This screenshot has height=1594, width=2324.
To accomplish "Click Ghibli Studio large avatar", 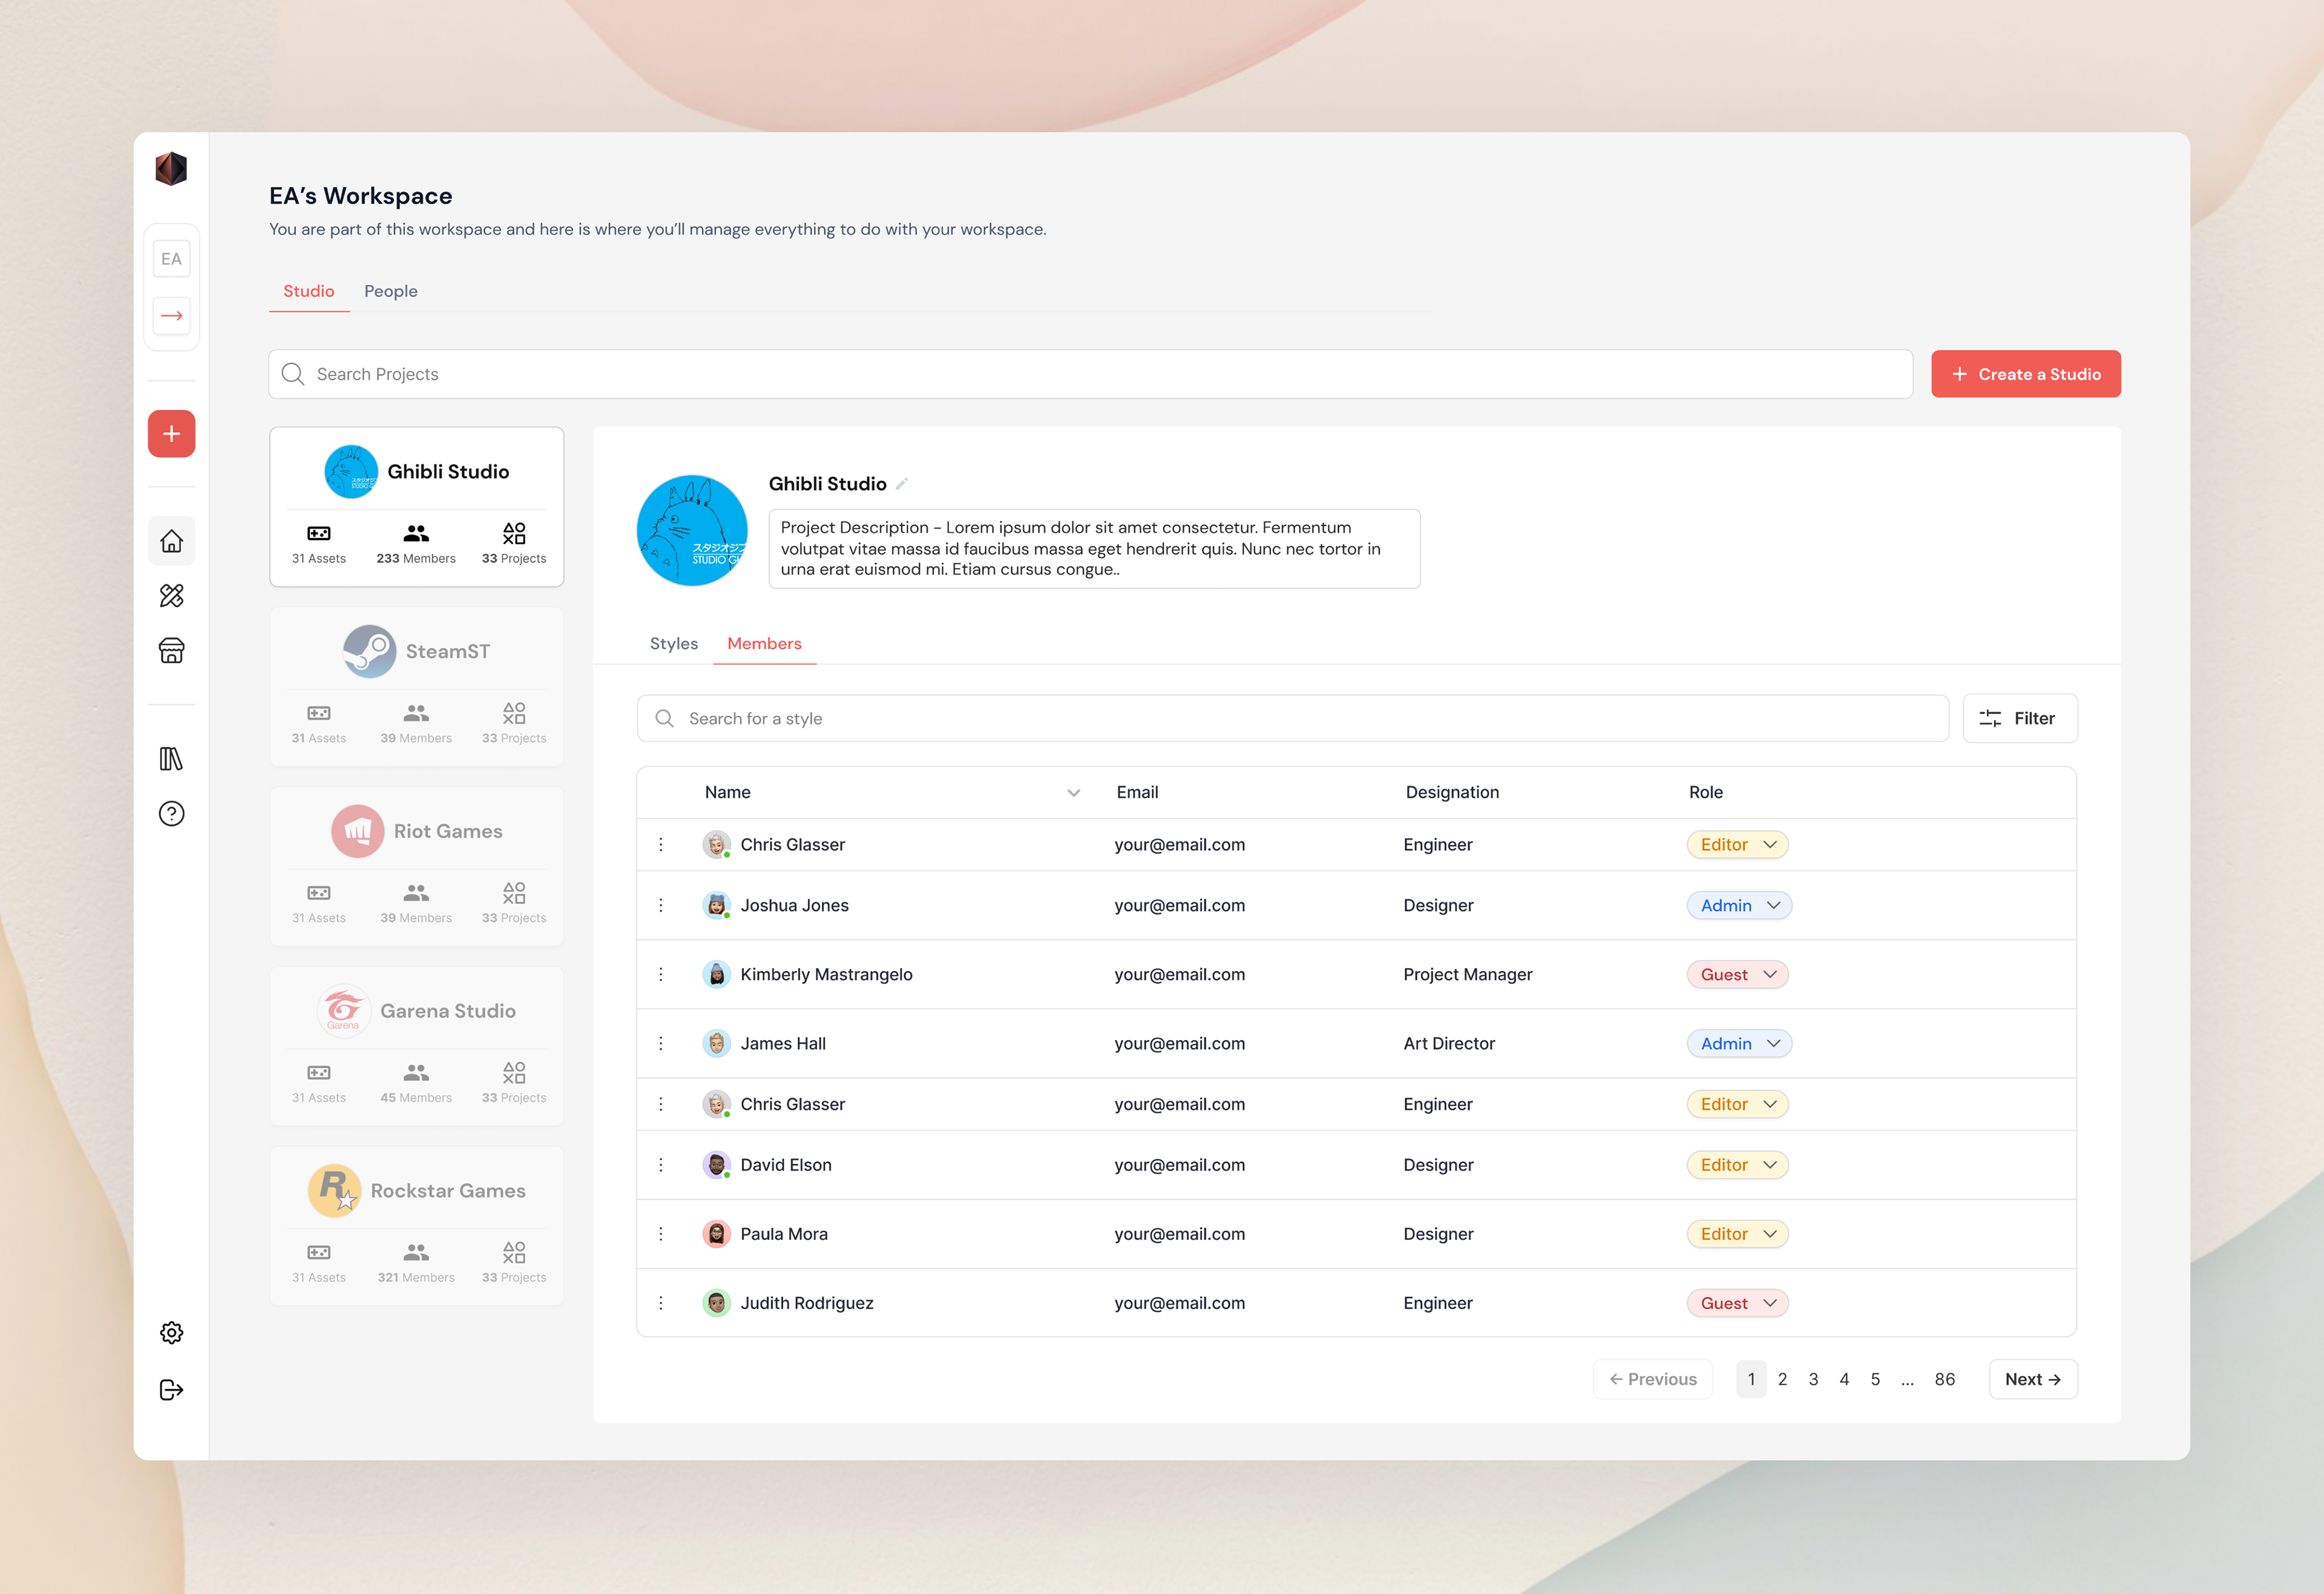I will pyautogui.click(x=692, y=530).
